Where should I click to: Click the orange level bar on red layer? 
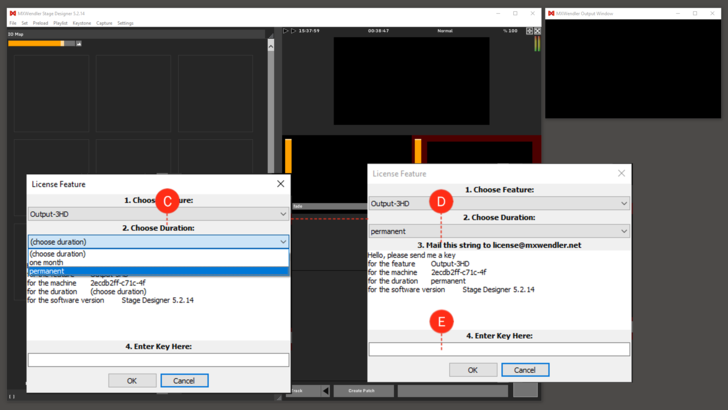coord(418,151)
